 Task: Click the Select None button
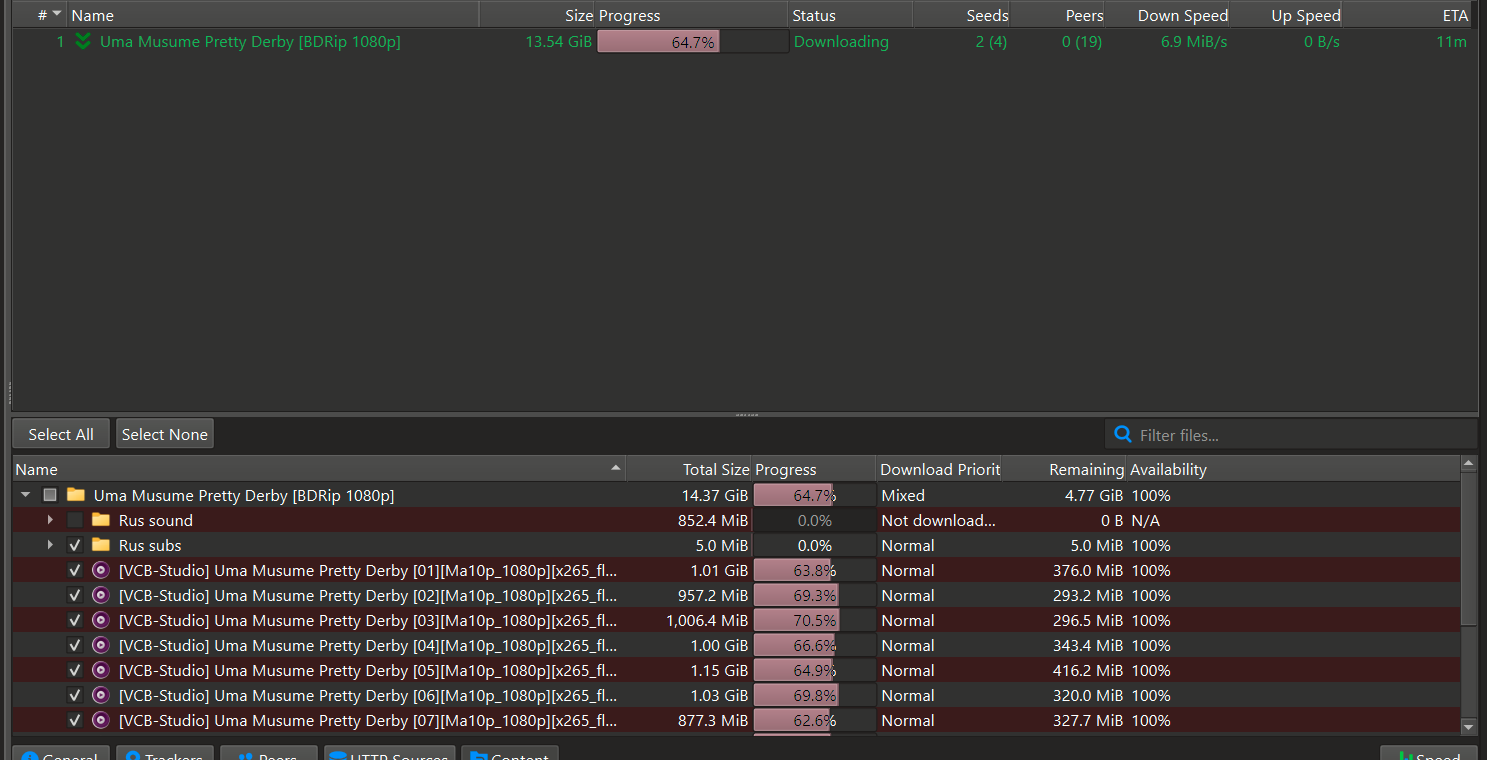(x=165, y=434)
